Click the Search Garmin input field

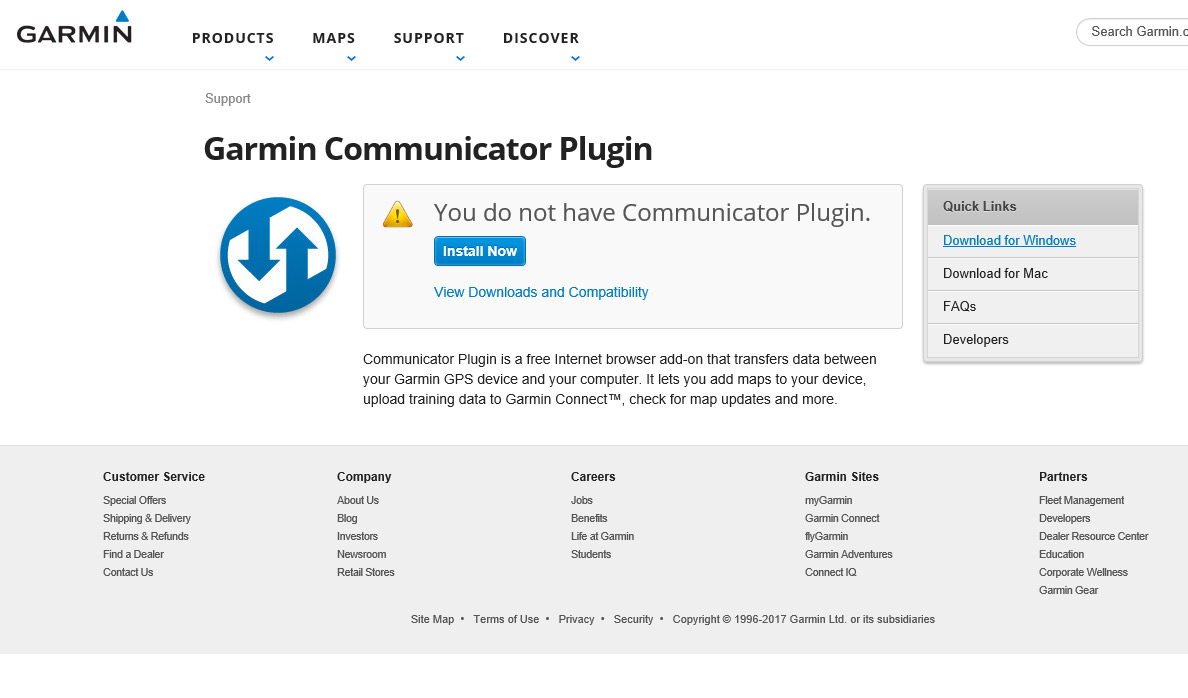tap(1133, 32)
